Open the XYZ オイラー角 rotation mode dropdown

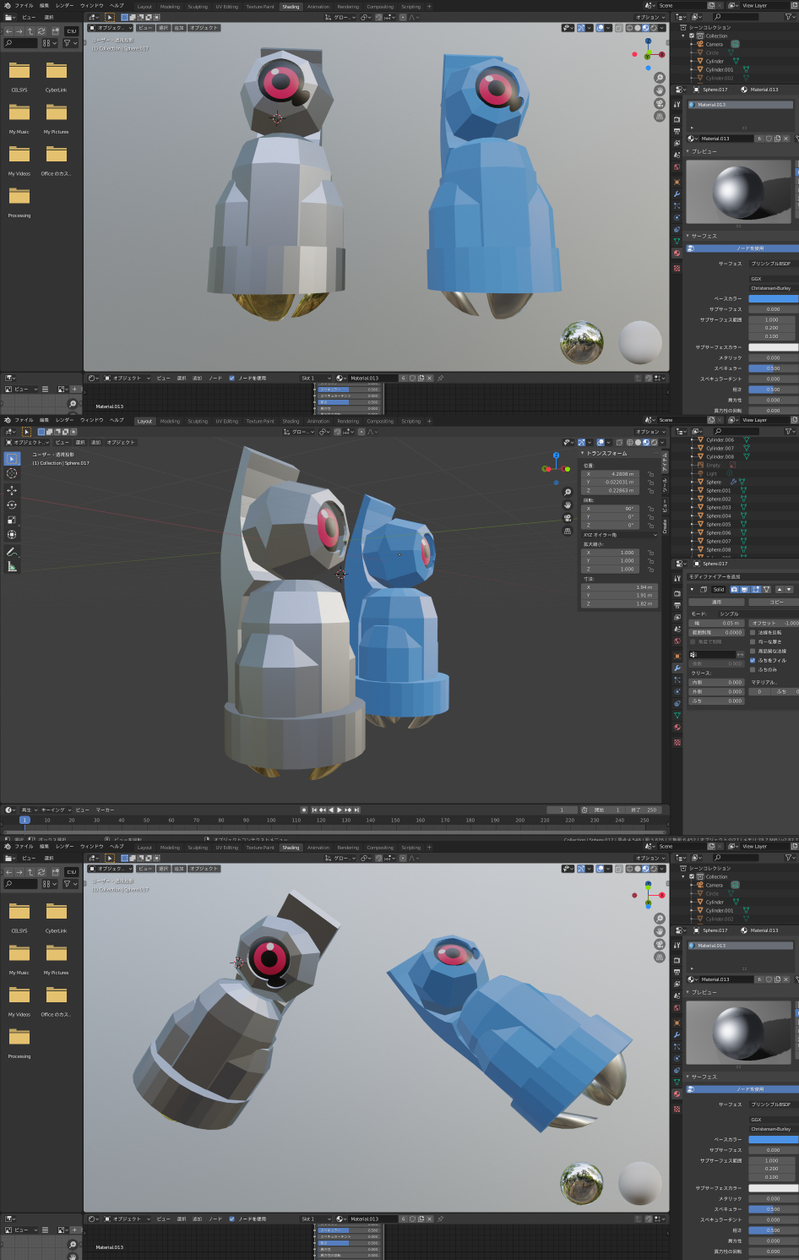[x=620, y=535]
